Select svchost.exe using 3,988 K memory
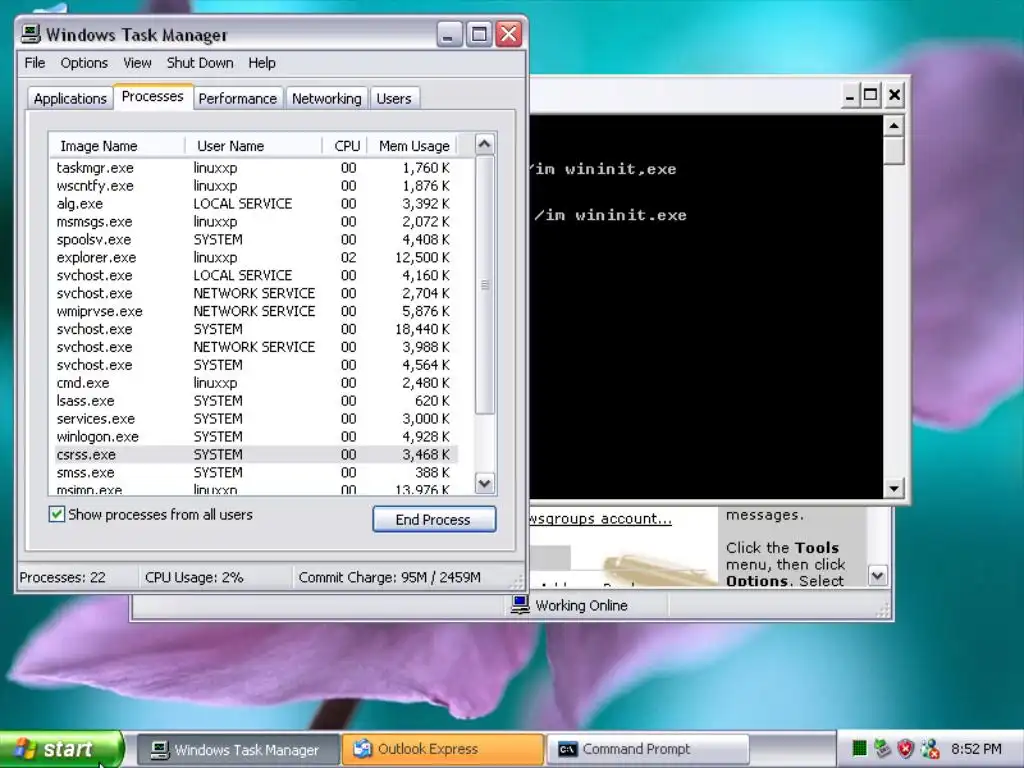Image resolution: width=1024 pixels, height=768 pixels. 256,347
